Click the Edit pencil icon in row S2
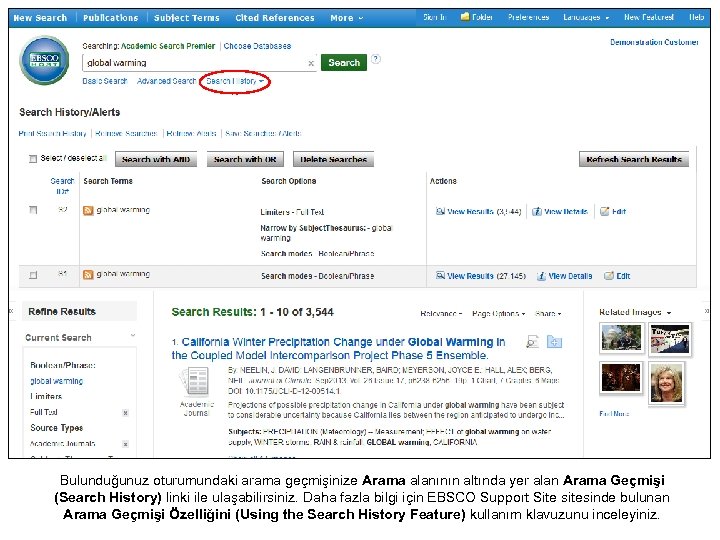 (605, 211)
